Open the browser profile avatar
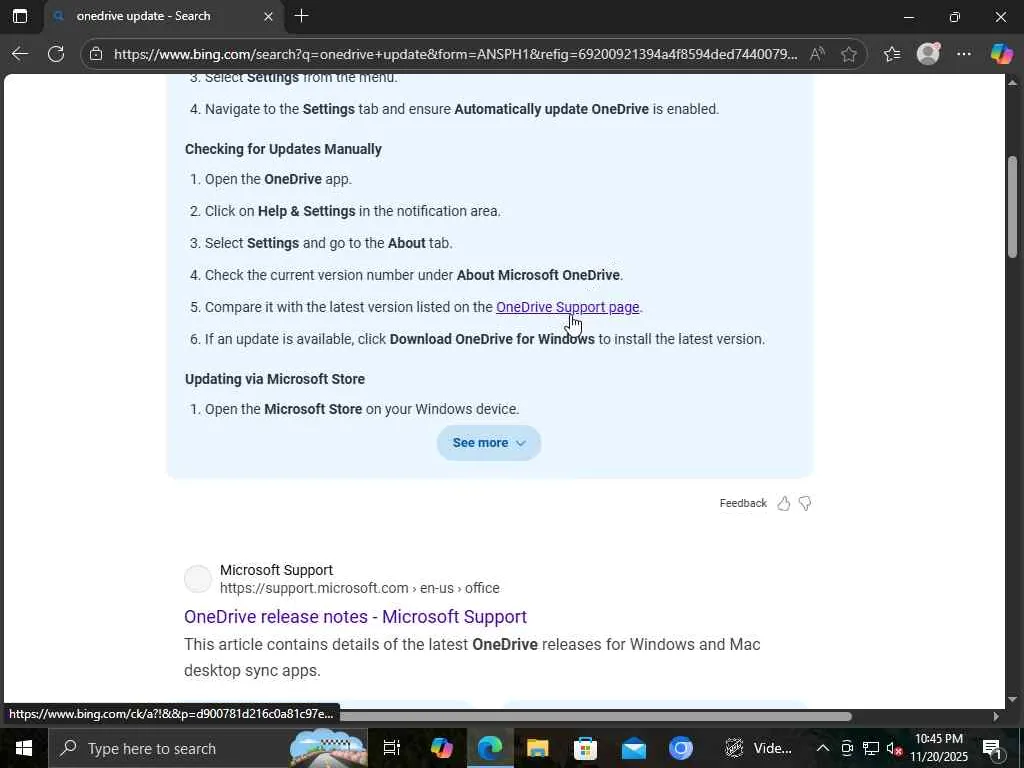Screen dimensions: 1024x768 (x=928, y=54)
